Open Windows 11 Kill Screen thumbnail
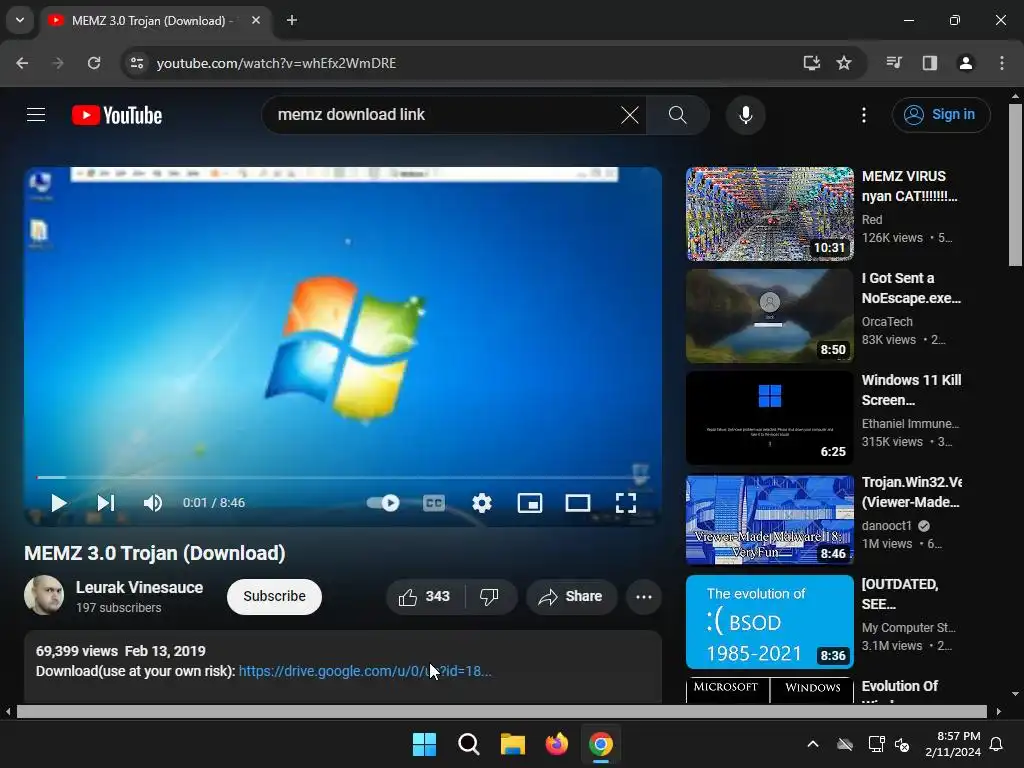Viewport: 1024px width, 768px height. point(769,418)
